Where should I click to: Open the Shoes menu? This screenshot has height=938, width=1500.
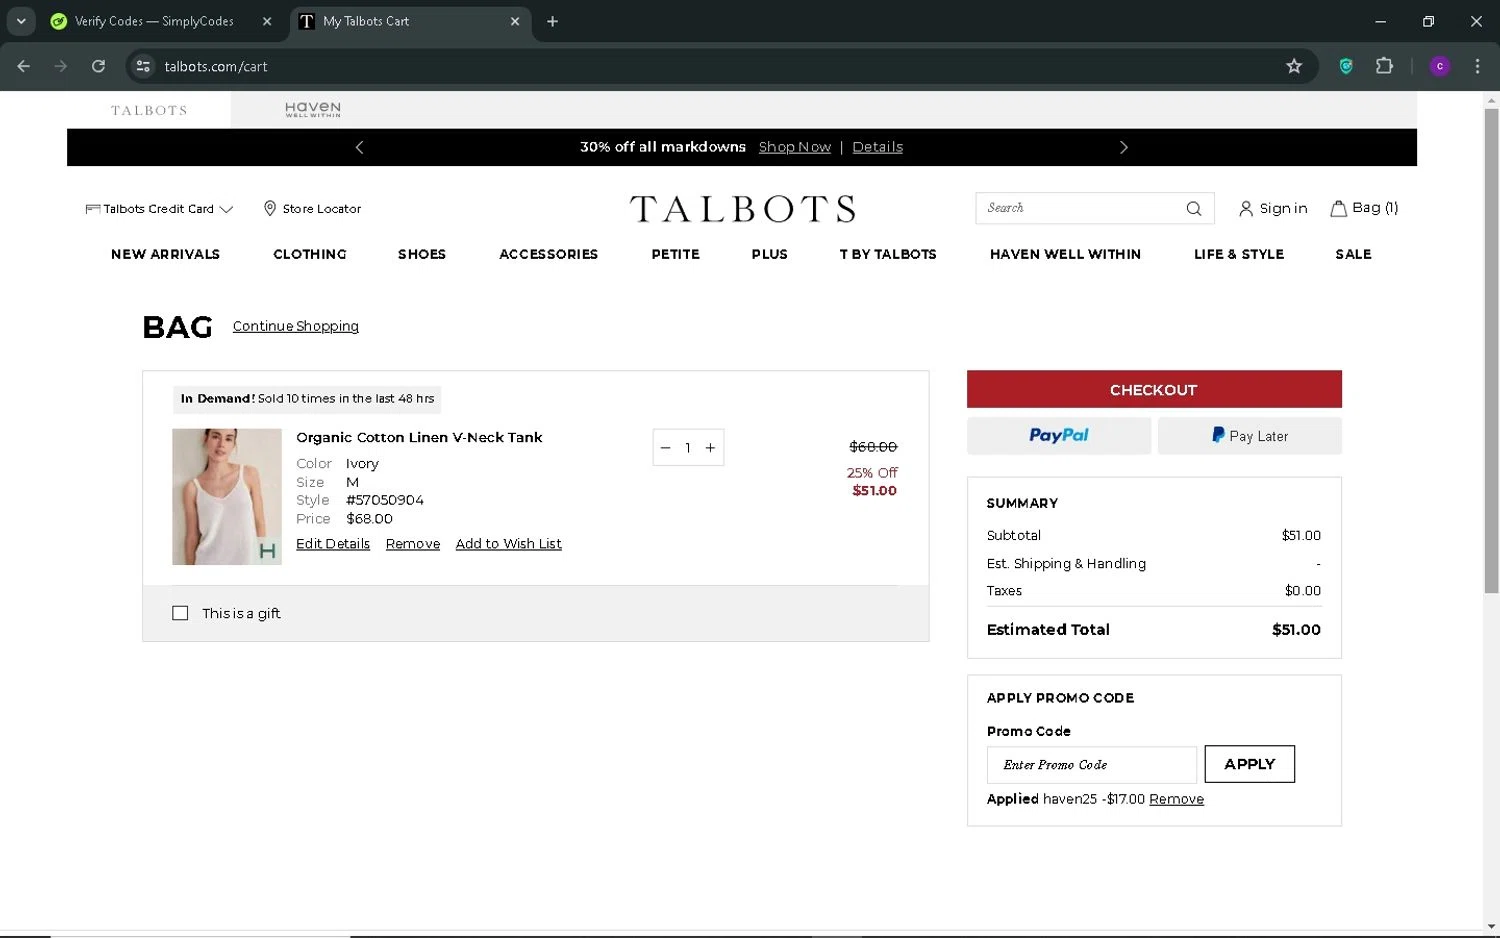(x=422, y=254)
